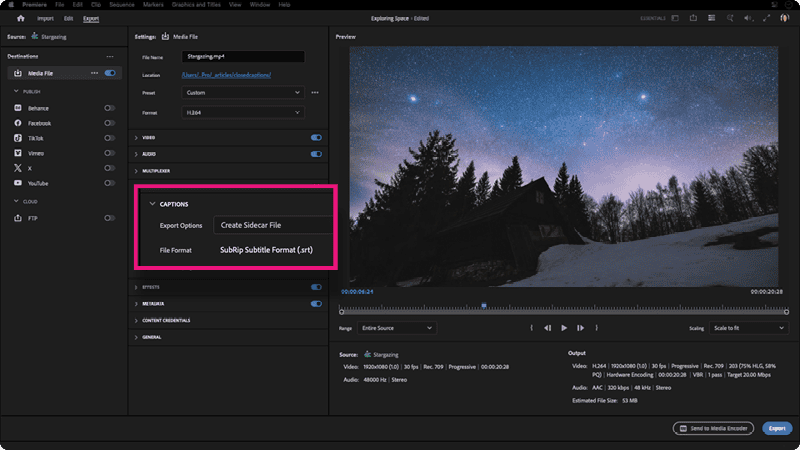The height and width of the screenshot is (450, 800).
Task: Open the user profile avatar
Action: [784, 18]
